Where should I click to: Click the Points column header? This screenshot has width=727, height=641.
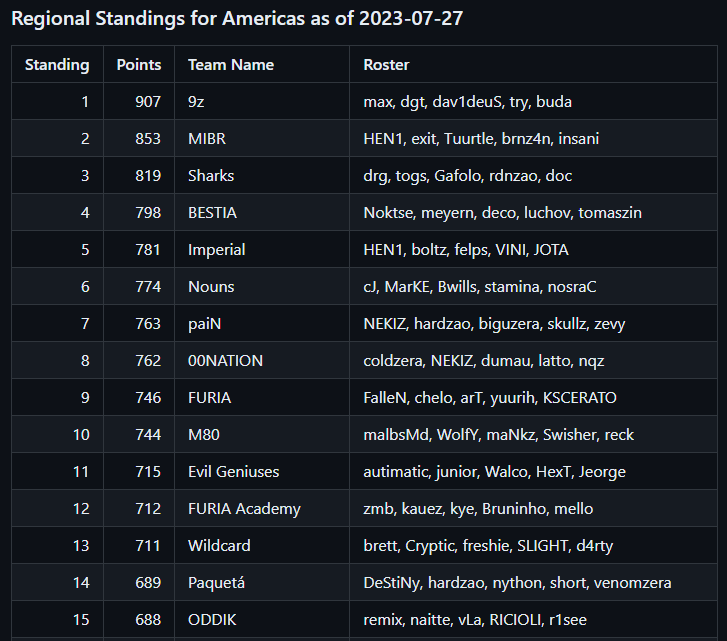coord(139,64)
